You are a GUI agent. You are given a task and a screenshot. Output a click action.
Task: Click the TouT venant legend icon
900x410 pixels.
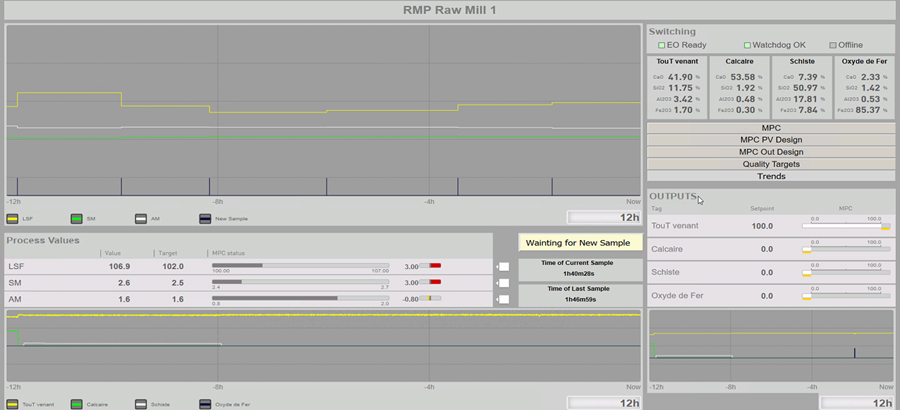point(14,403)
